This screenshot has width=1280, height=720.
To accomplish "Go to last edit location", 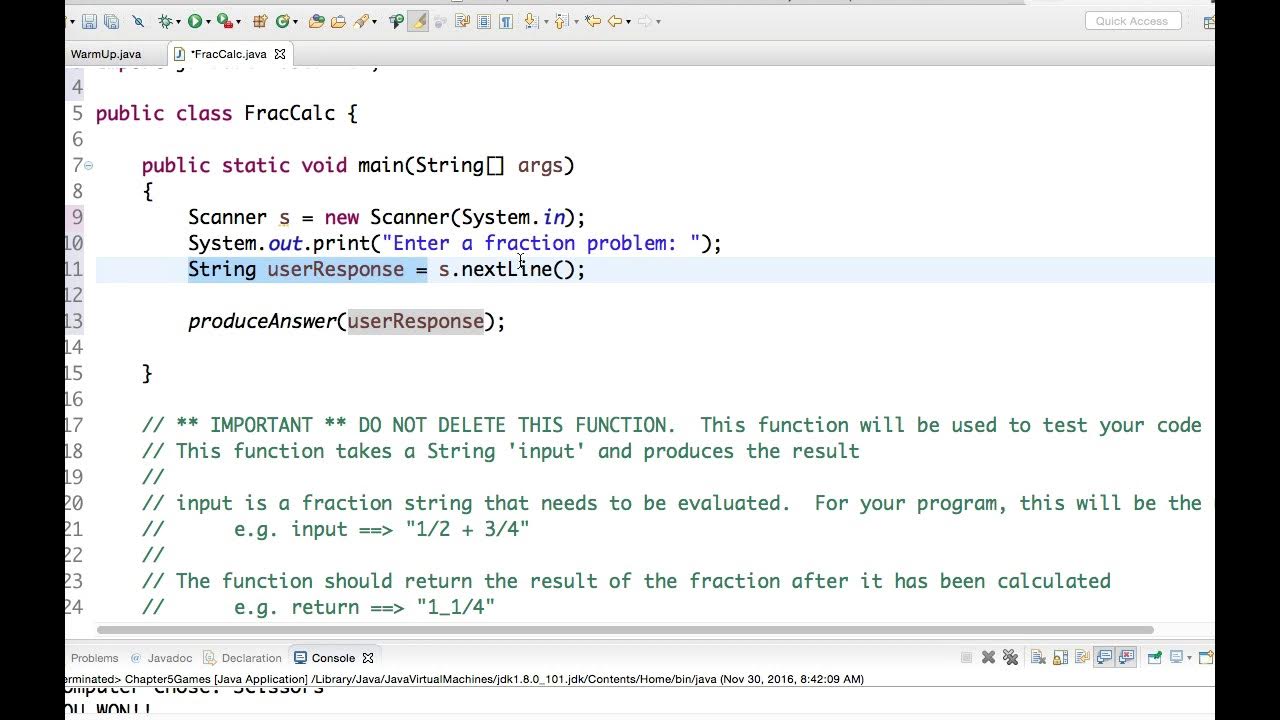I will 594,21.
